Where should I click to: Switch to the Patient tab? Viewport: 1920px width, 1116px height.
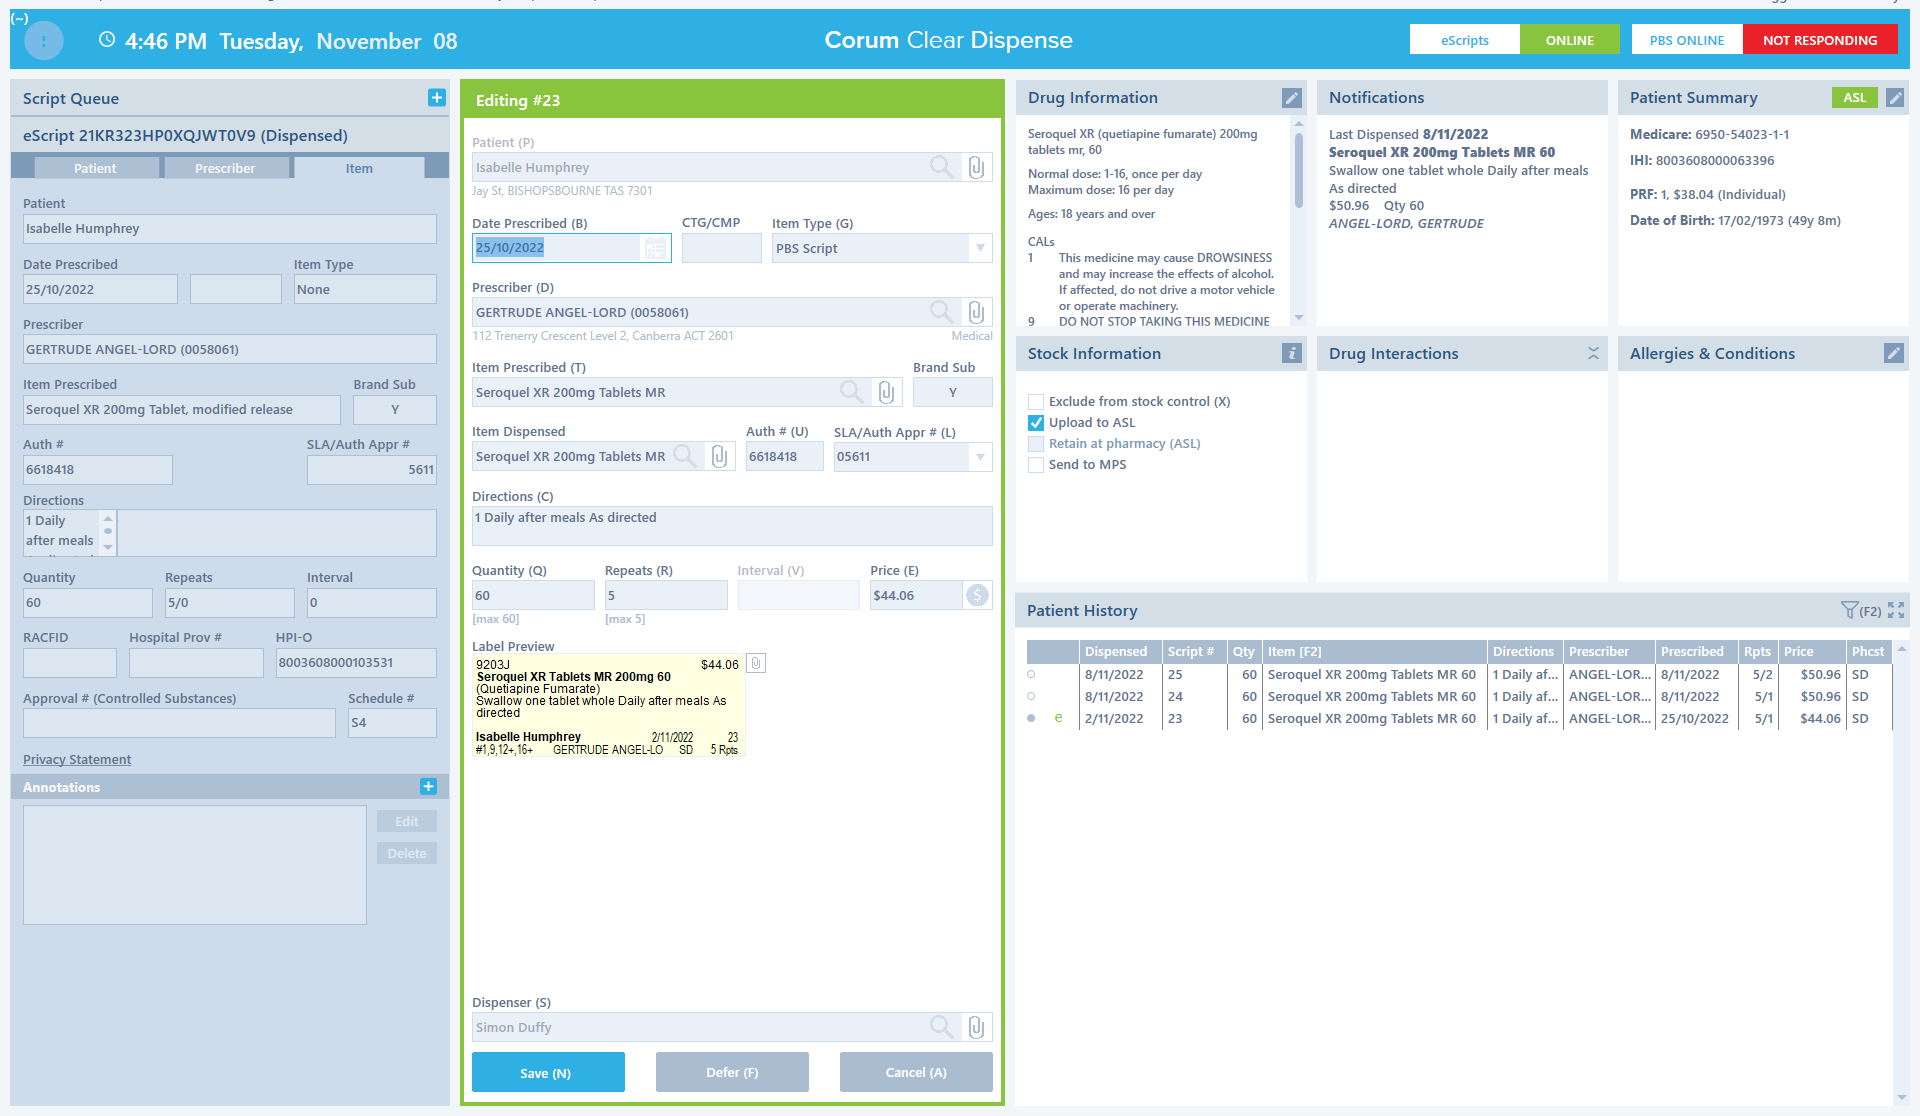pos(95,168)
